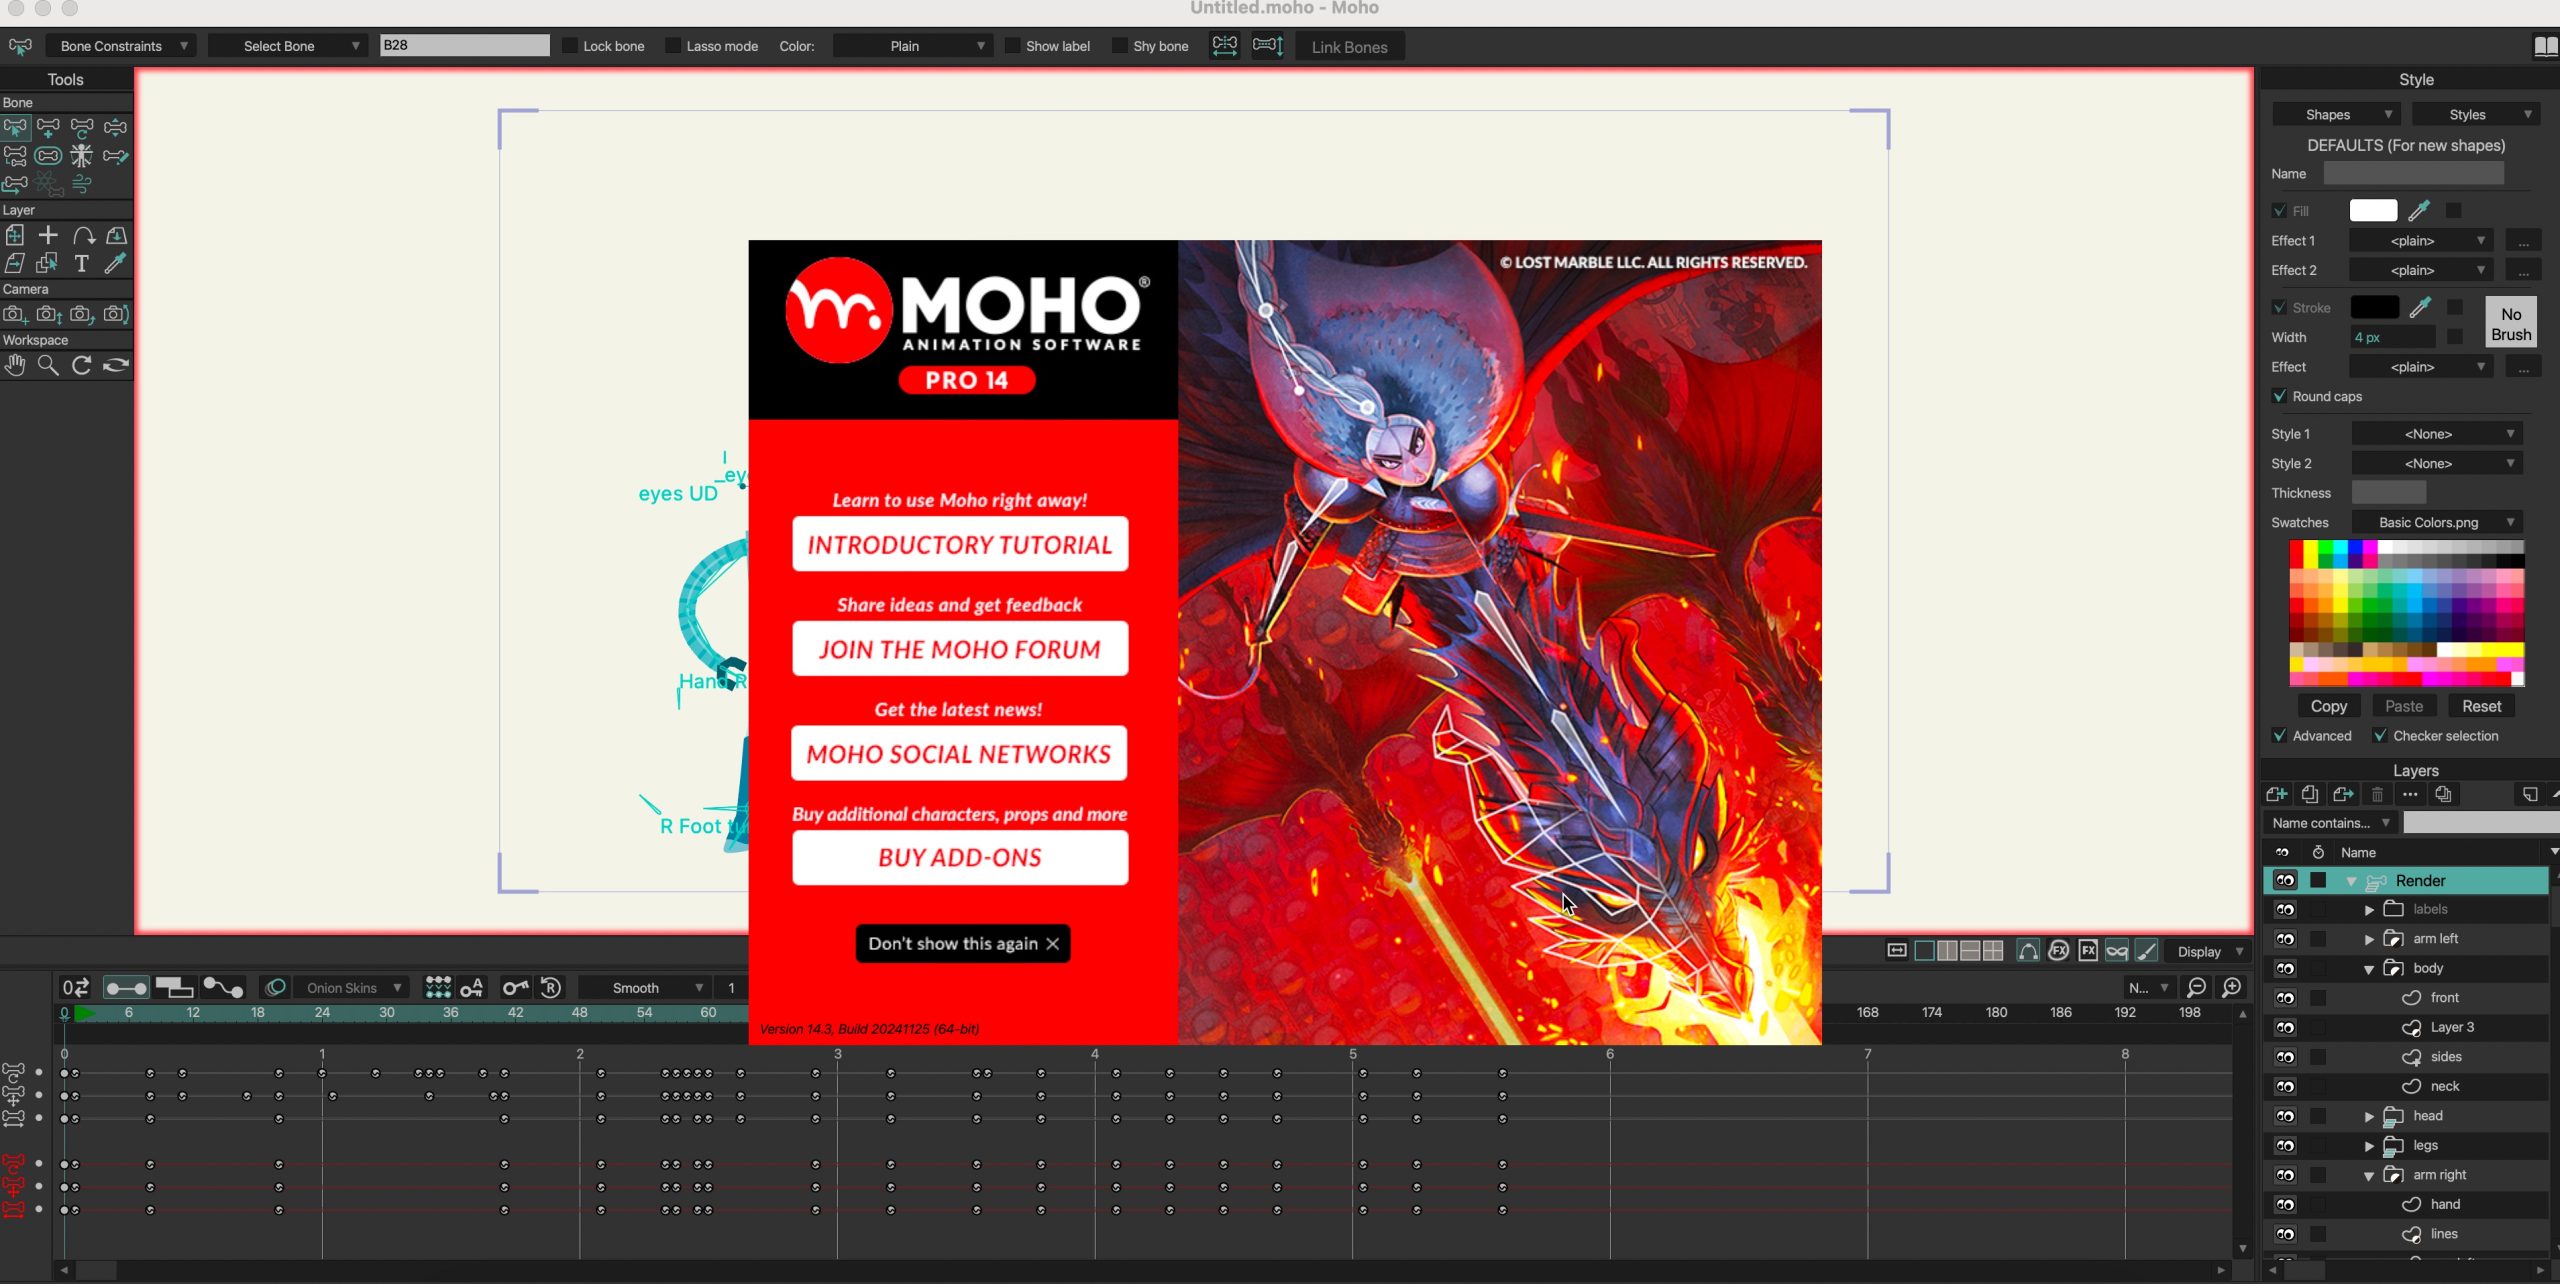The width and height of the screenshot is (2560, 1284).
Task: Enable the Lock bone checkbox
Action: click(x=570, y=46)
